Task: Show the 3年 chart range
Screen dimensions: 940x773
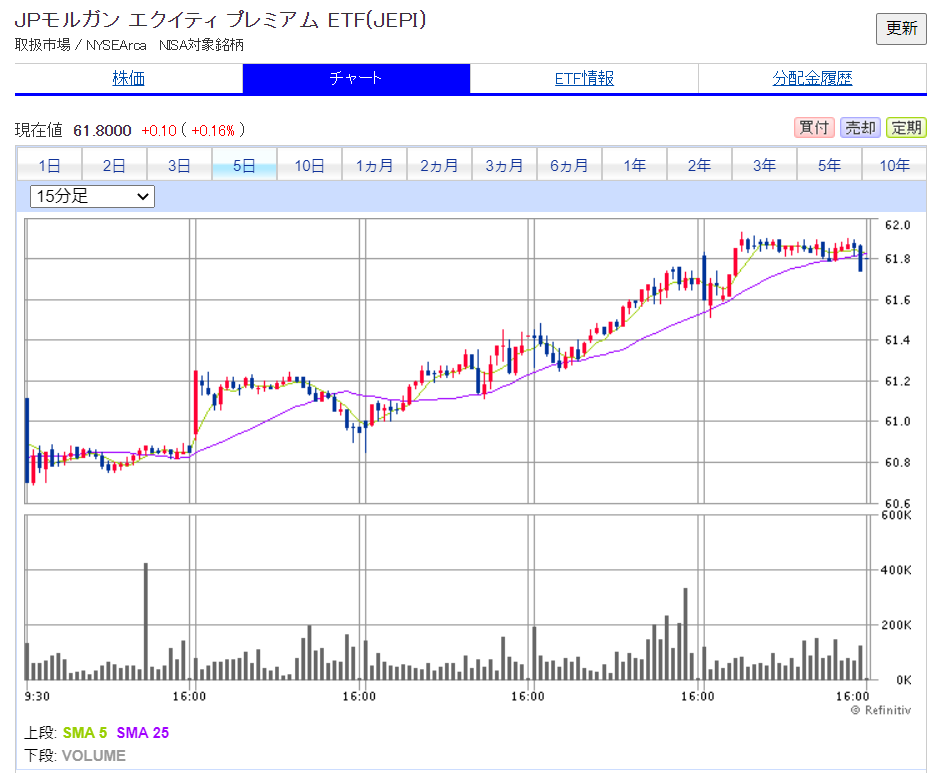Action: coord(765,165)
